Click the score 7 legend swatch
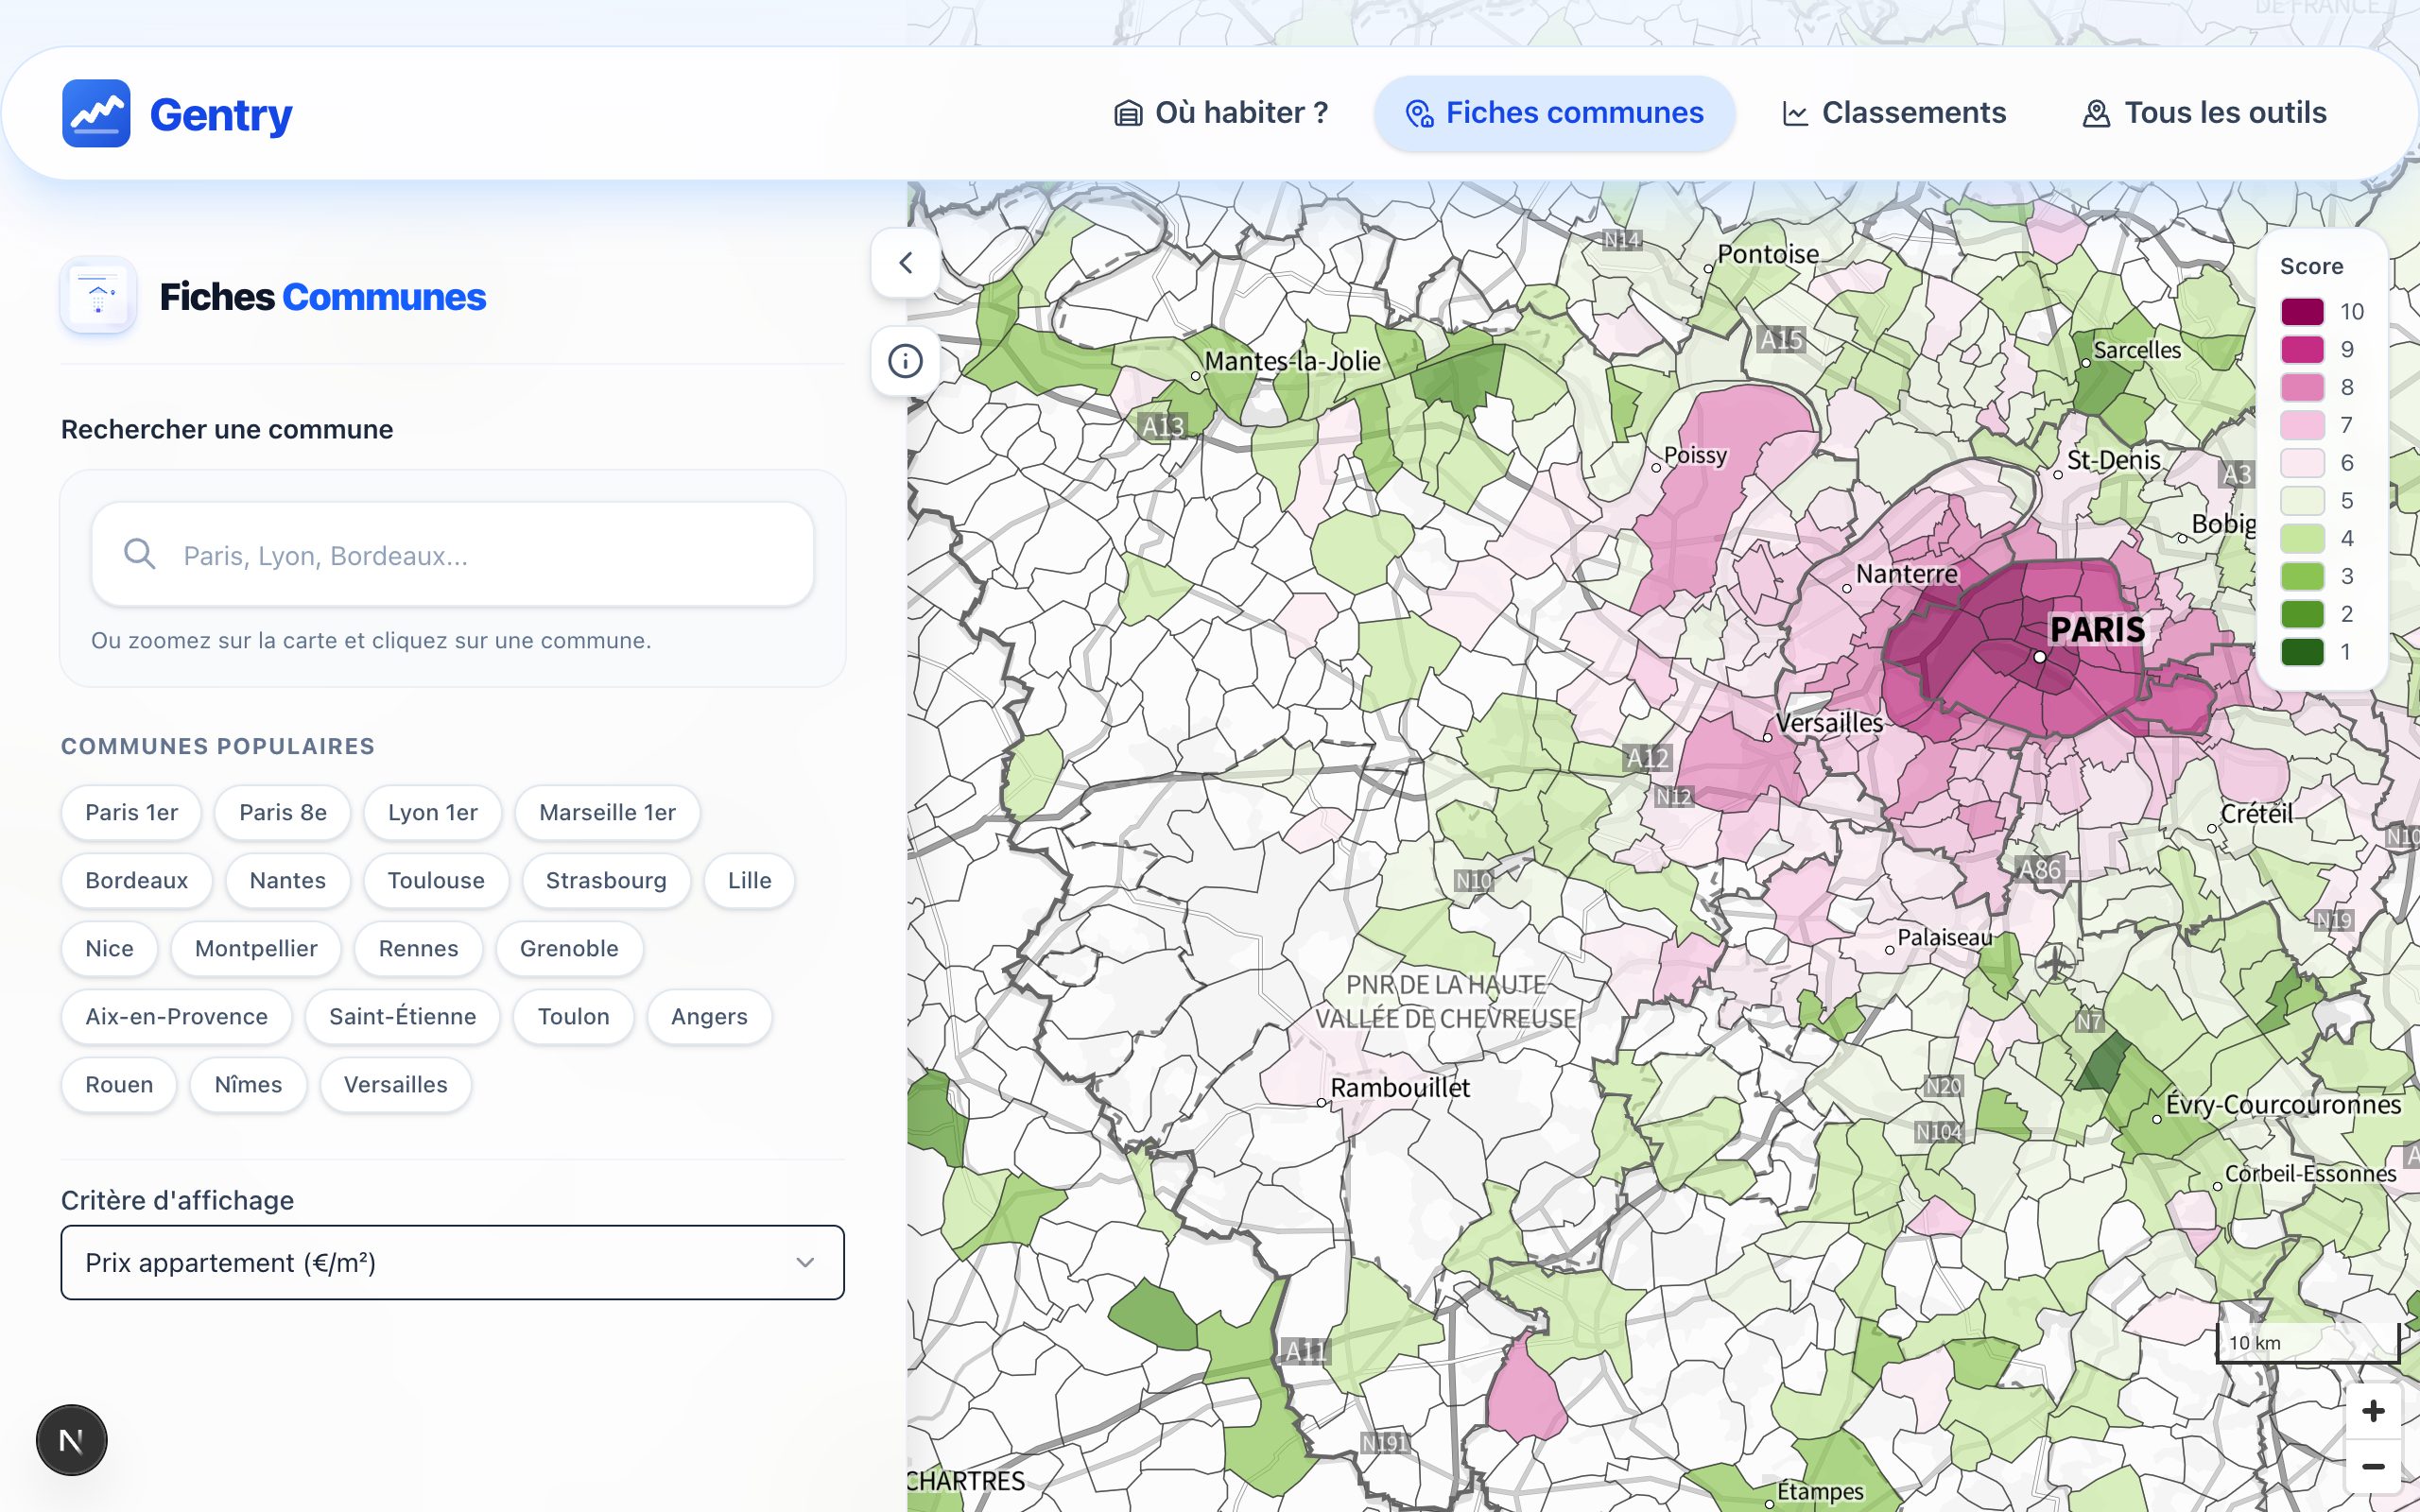 point(2302,425)
